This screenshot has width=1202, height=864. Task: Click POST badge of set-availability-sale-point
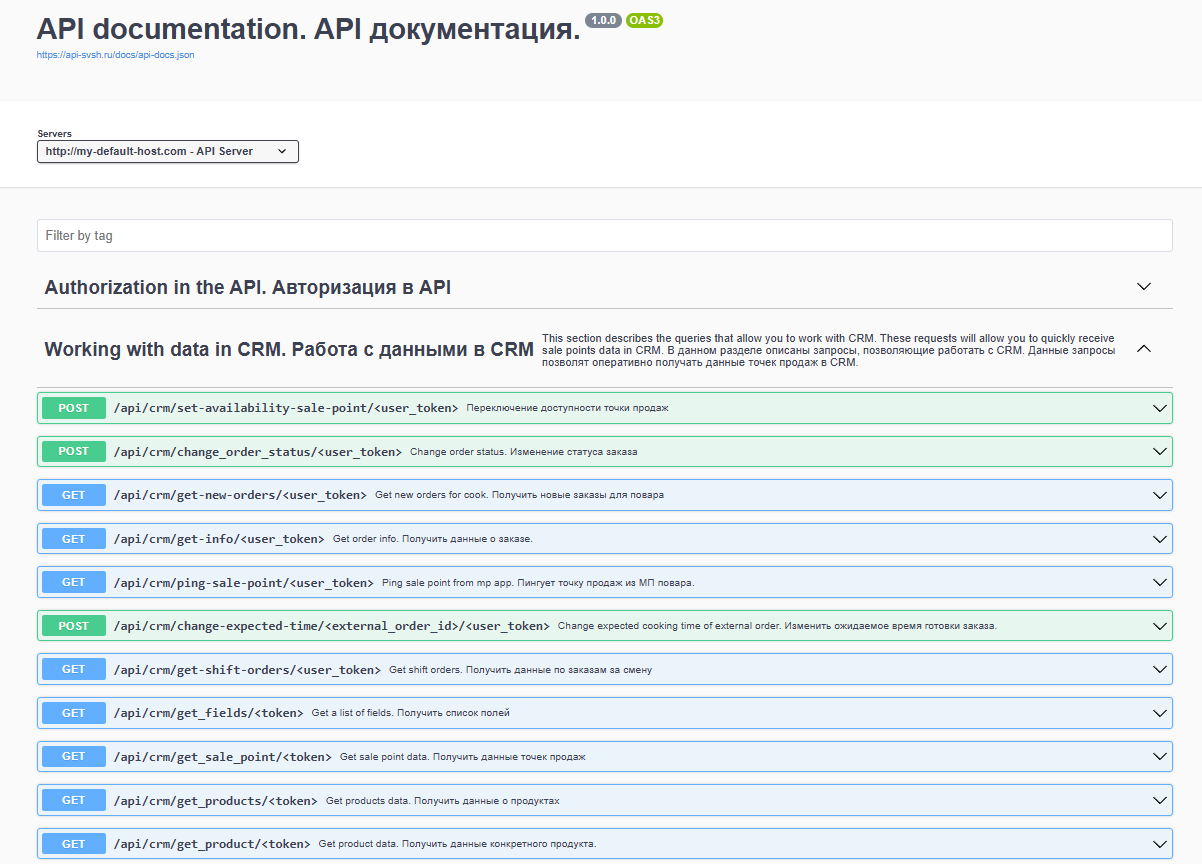74,408
